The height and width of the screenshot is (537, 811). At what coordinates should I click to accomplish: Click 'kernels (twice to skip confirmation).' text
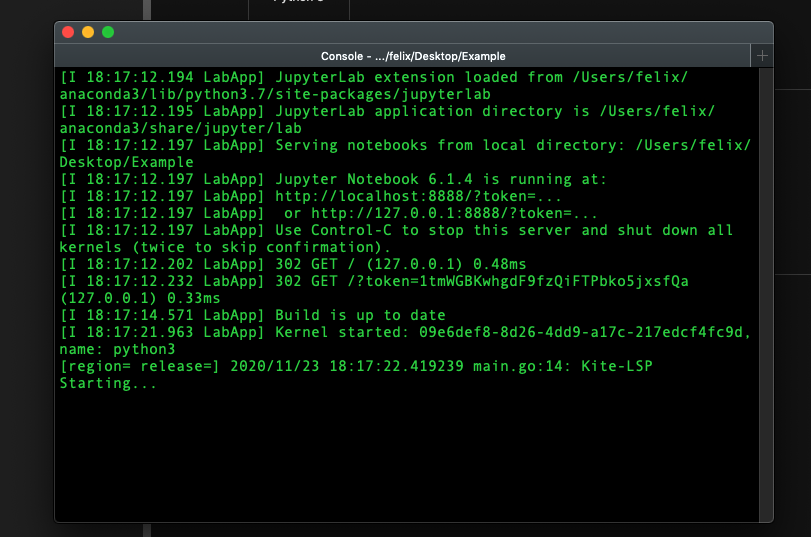tap(226, 248)
